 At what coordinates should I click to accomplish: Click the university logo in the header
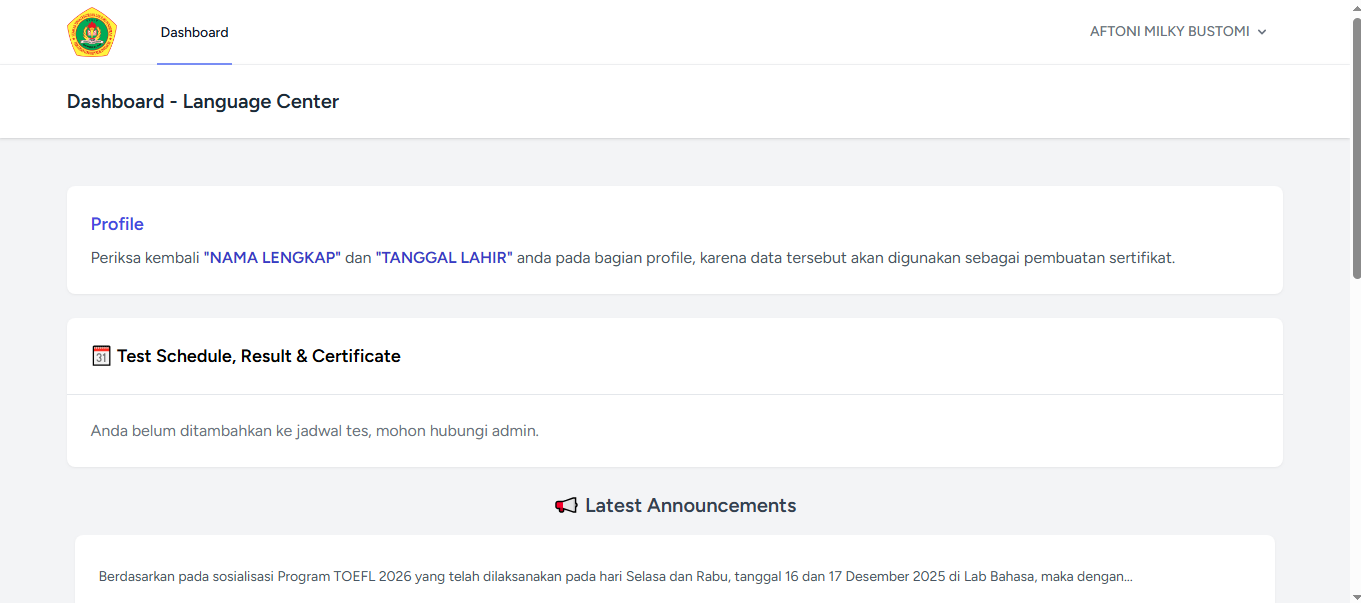click(92, 32)
